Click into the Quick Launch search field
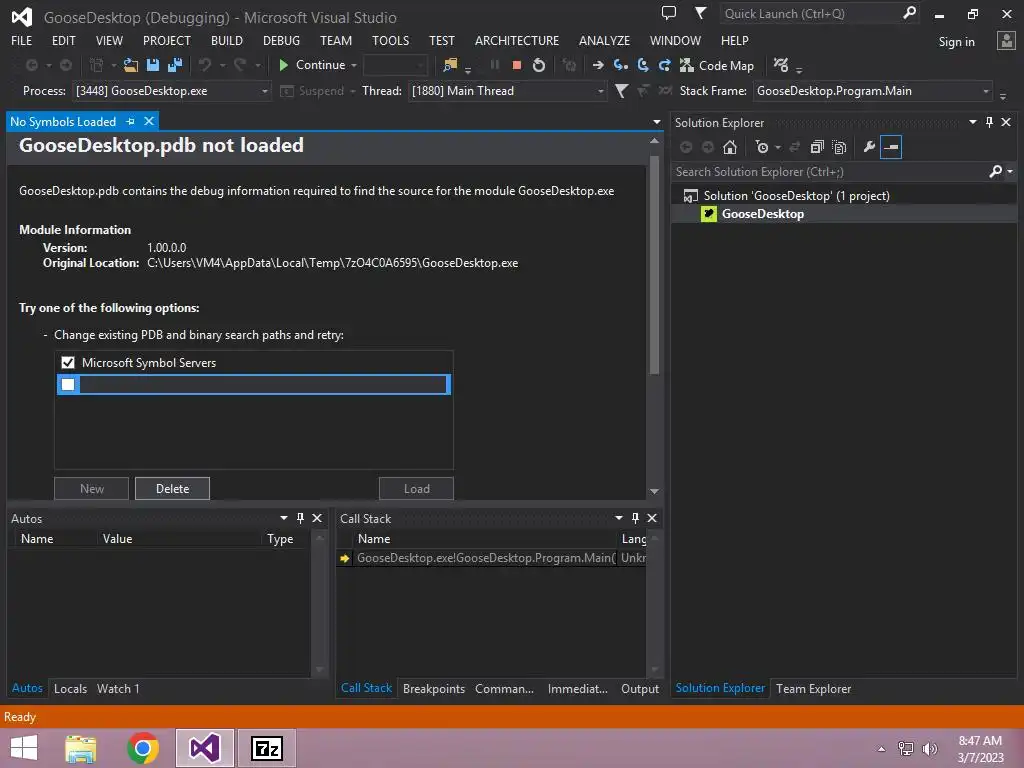The width and height of the screenshot is (1024, 768). coord(810,14)
